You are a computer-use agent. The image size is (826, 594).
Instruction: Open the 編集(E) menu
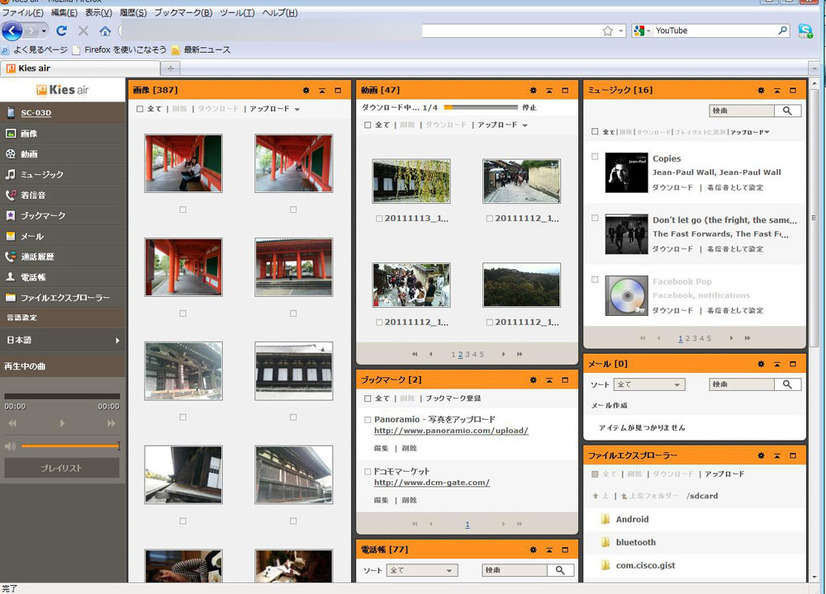click(x=64, y=13)
